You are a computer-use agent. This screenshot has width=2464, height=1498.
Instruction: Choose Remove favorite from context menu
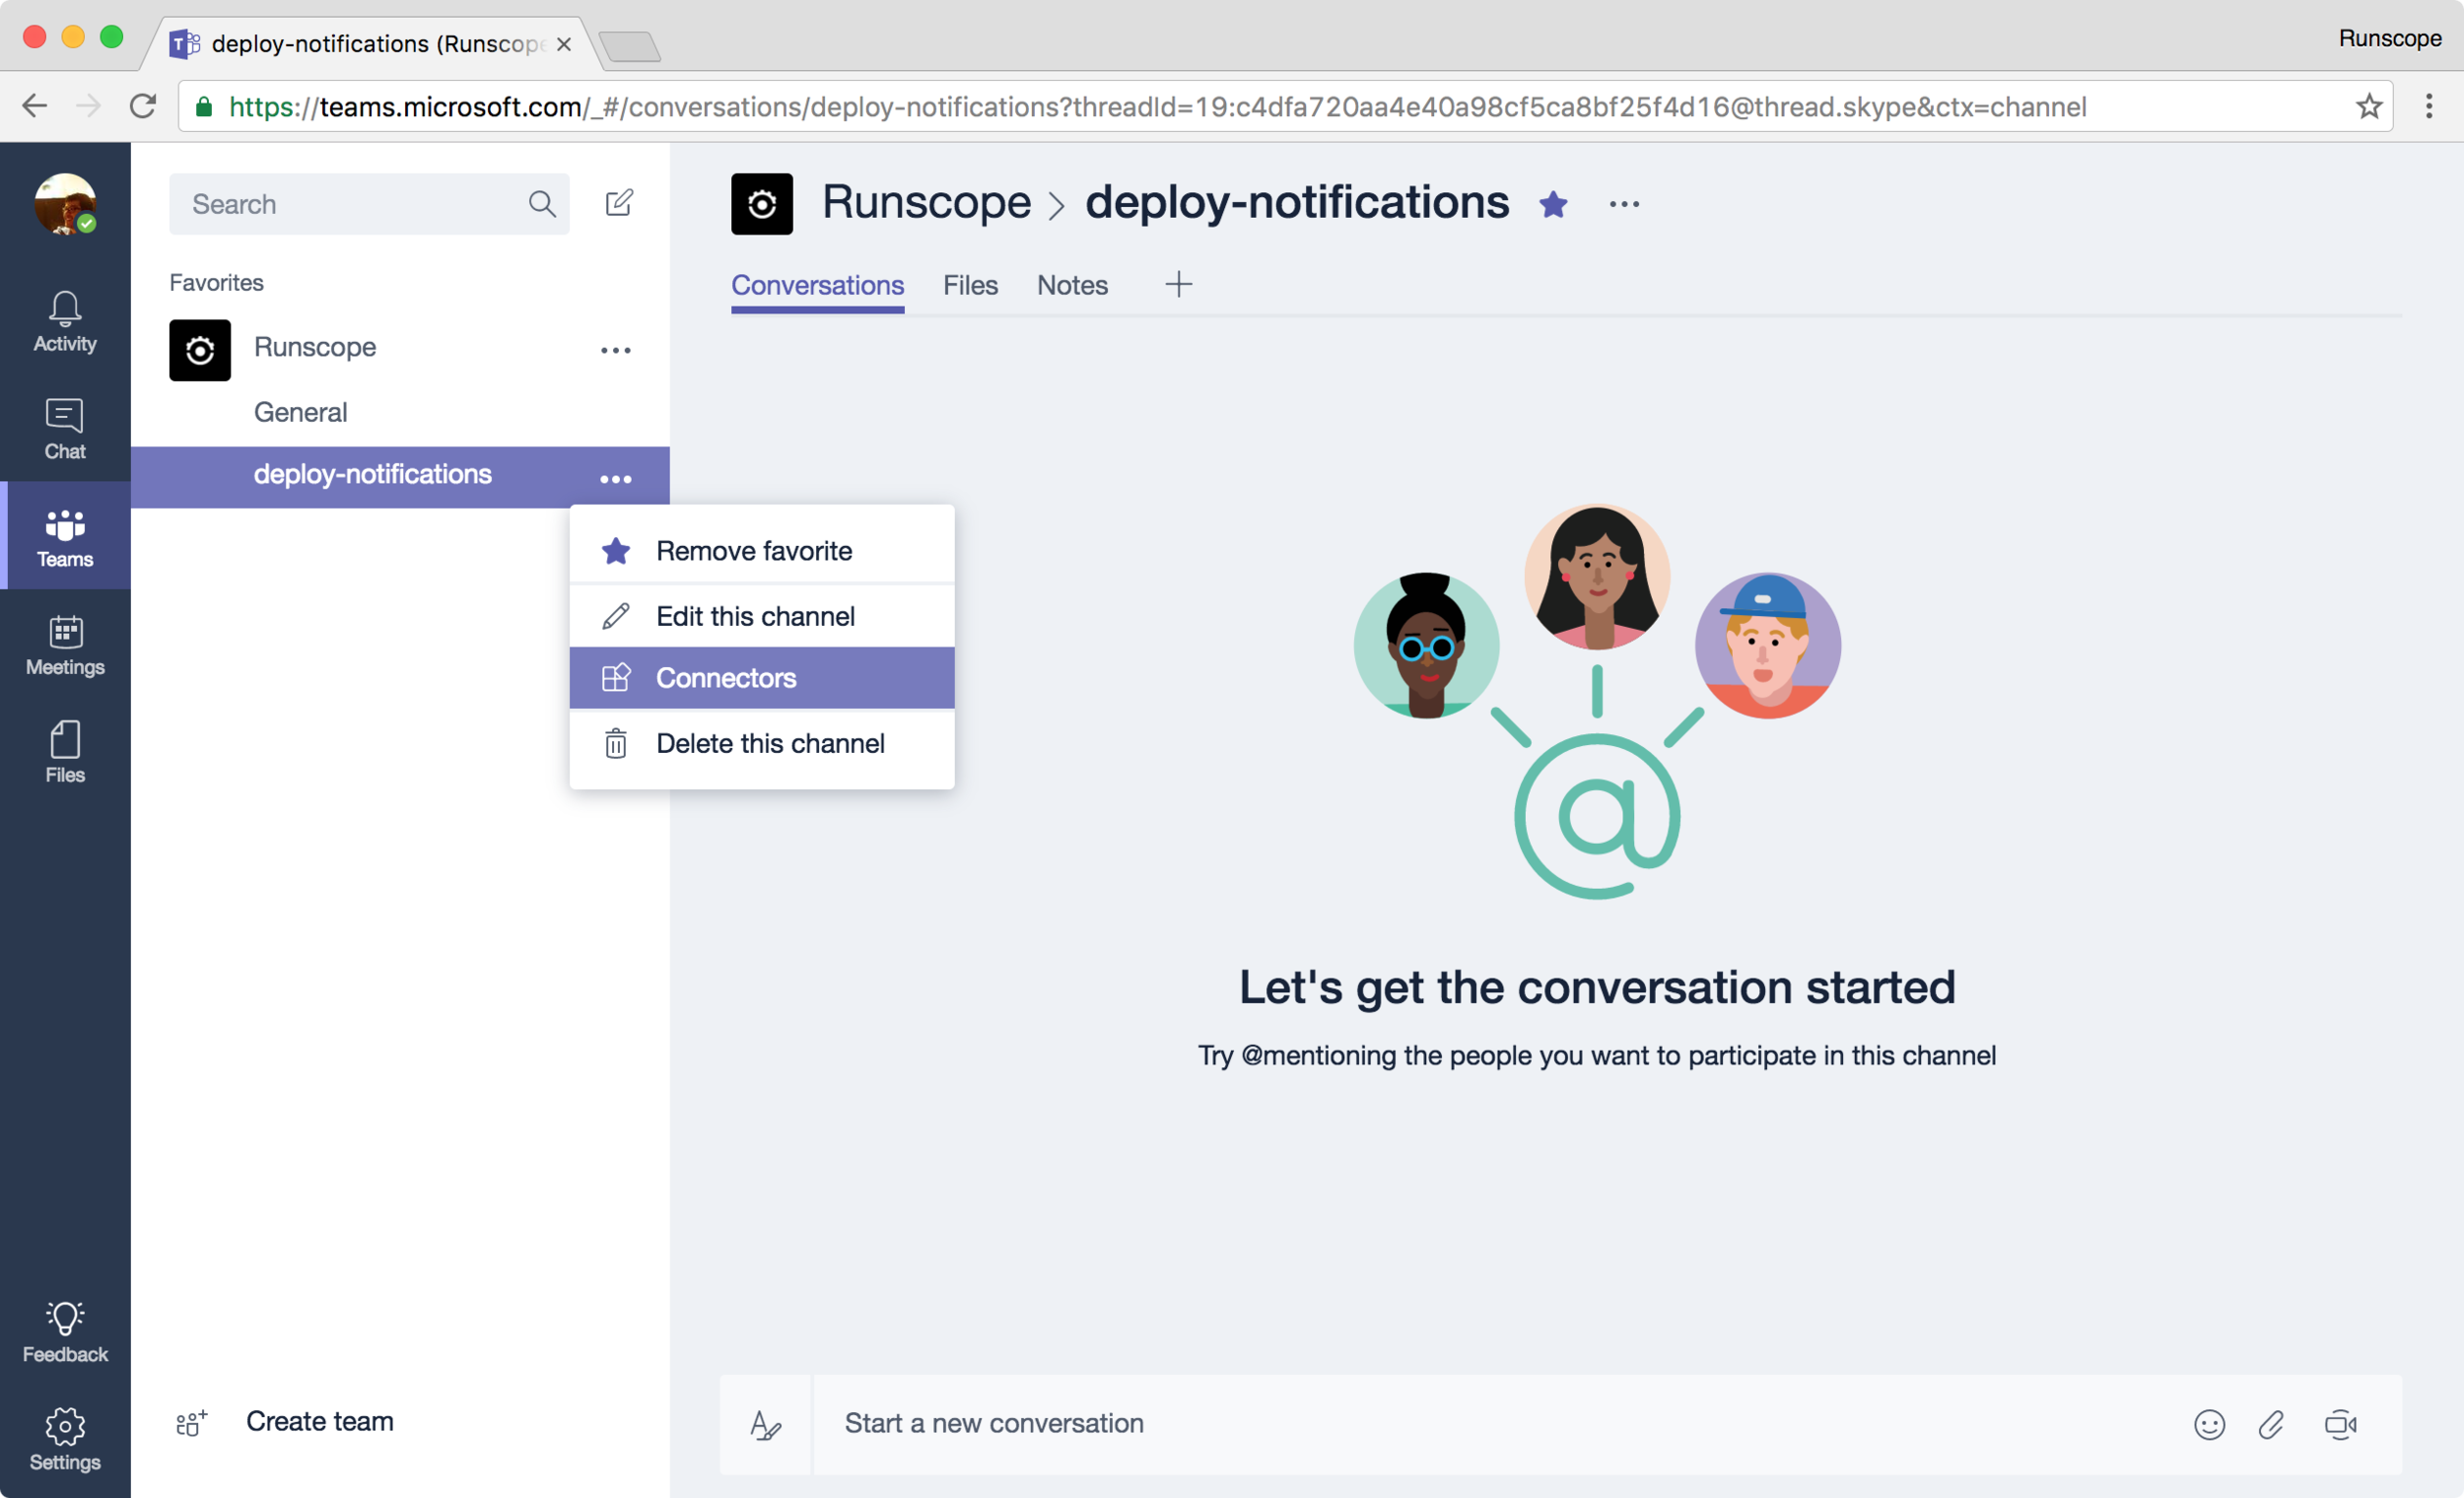(762, 551)
